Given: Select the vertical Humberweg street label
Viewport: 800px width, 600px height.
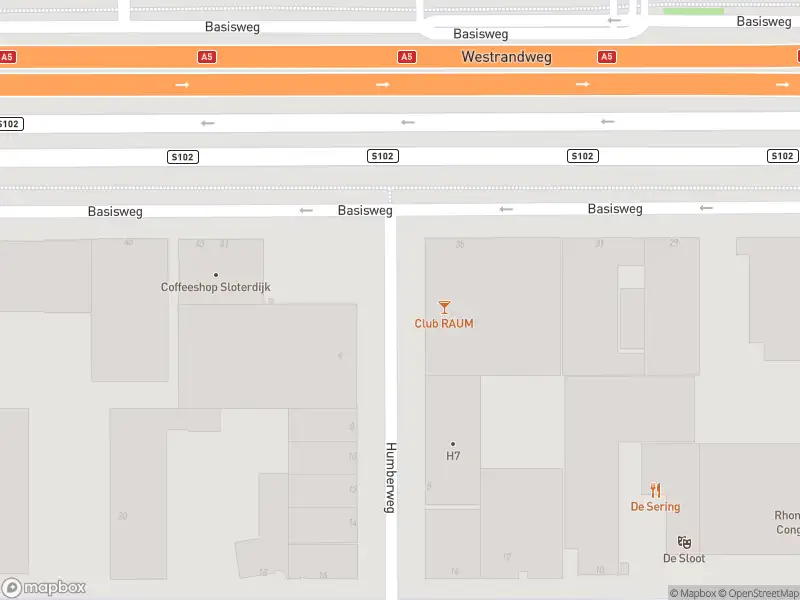Looking at the screenshot, I should pyautogui.click(x=391, y=478).
